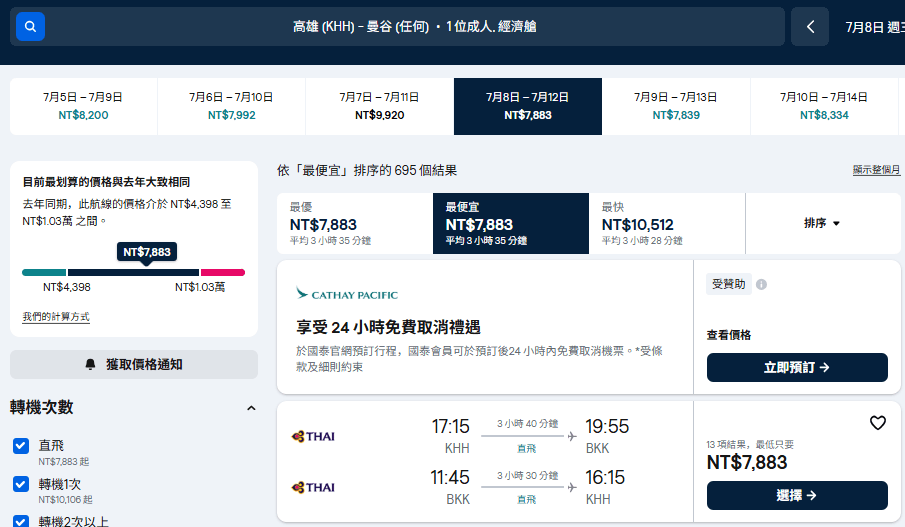Click the teal low-price segment of the price bar

click(x=44, y=272)
